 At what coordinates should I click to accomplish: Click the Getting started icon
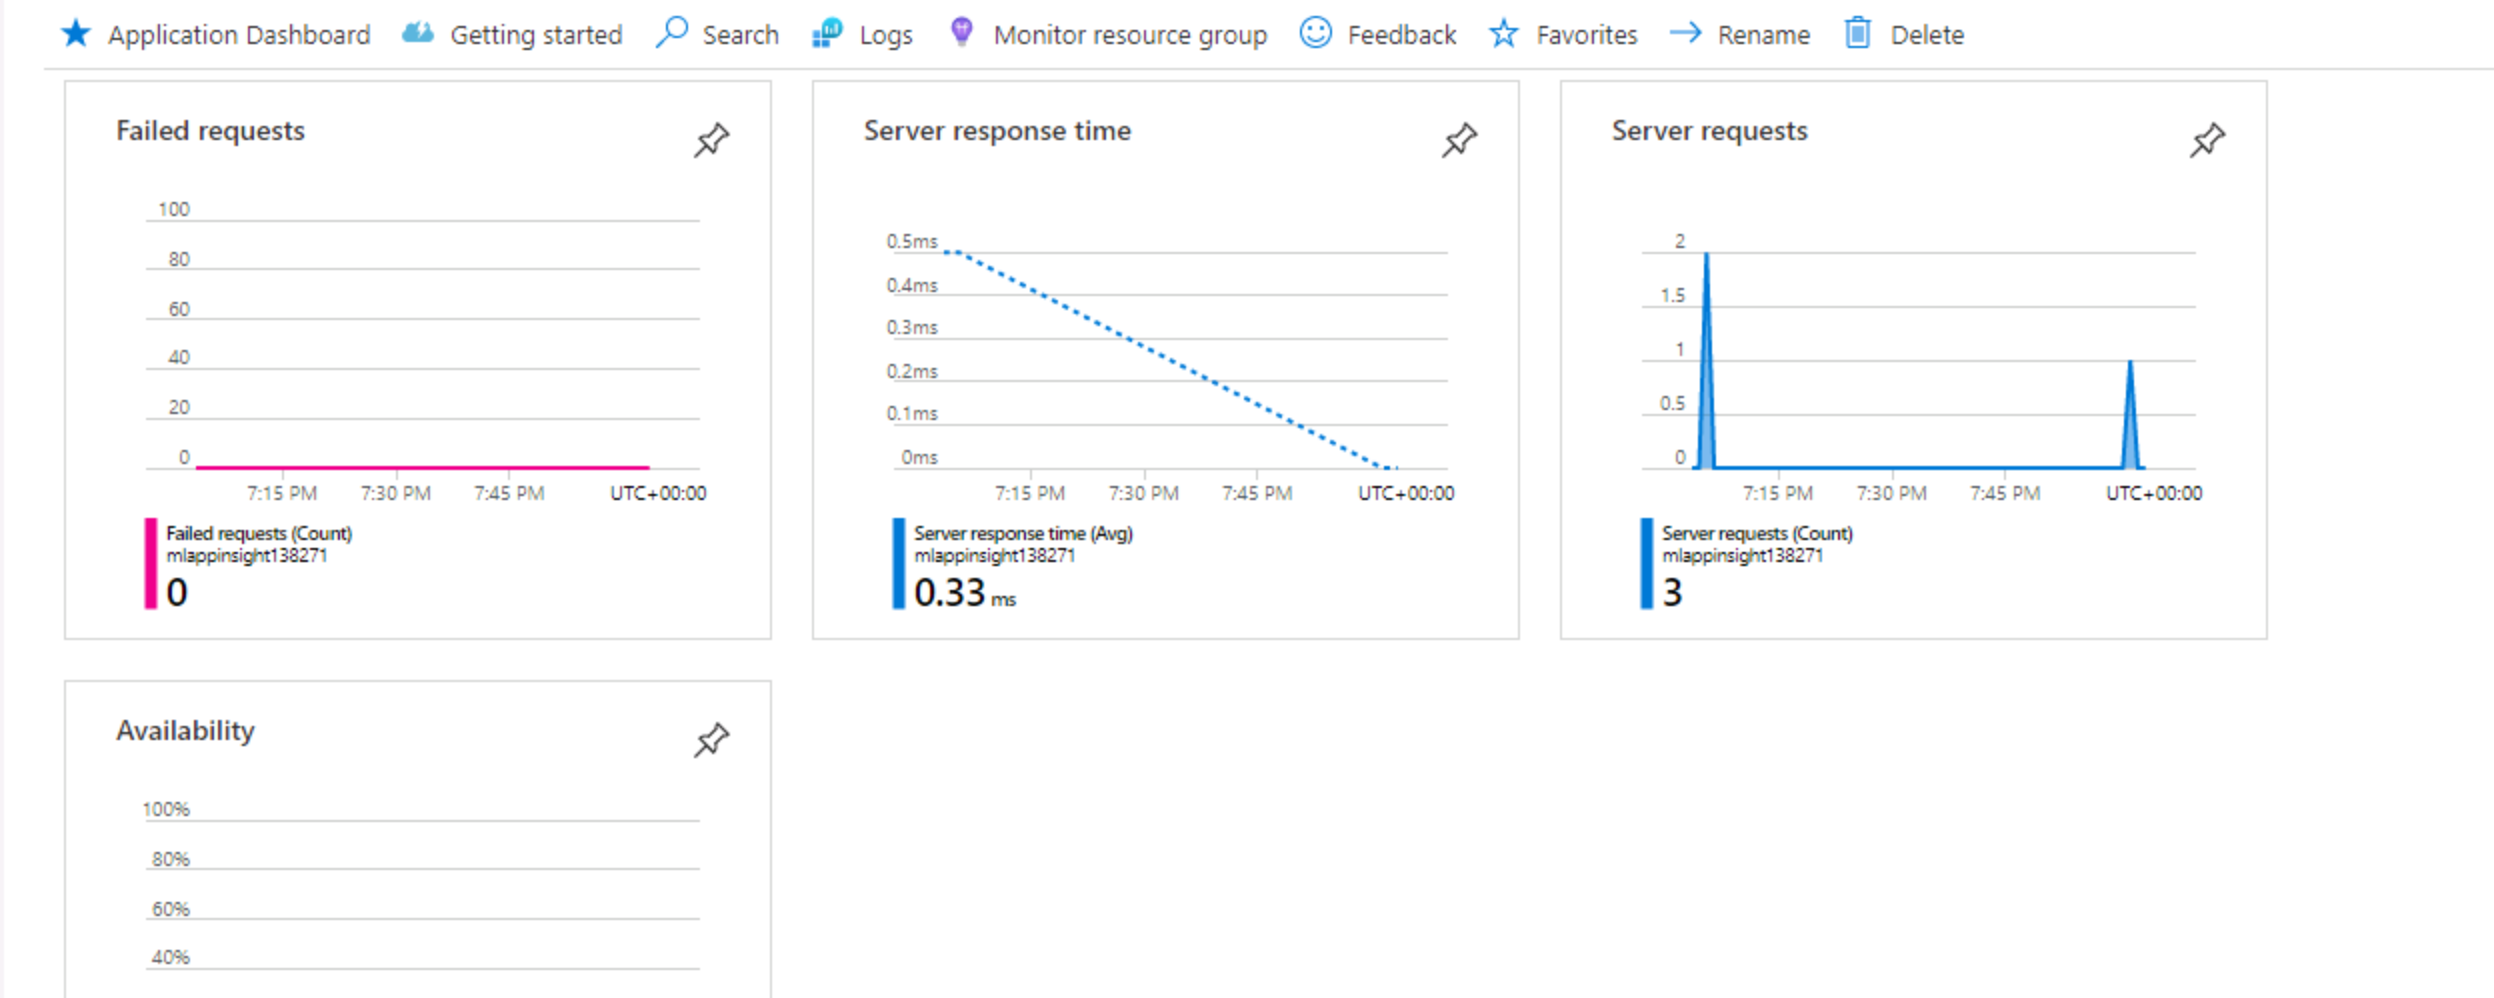pyautogui.click(x=416, y=32)
